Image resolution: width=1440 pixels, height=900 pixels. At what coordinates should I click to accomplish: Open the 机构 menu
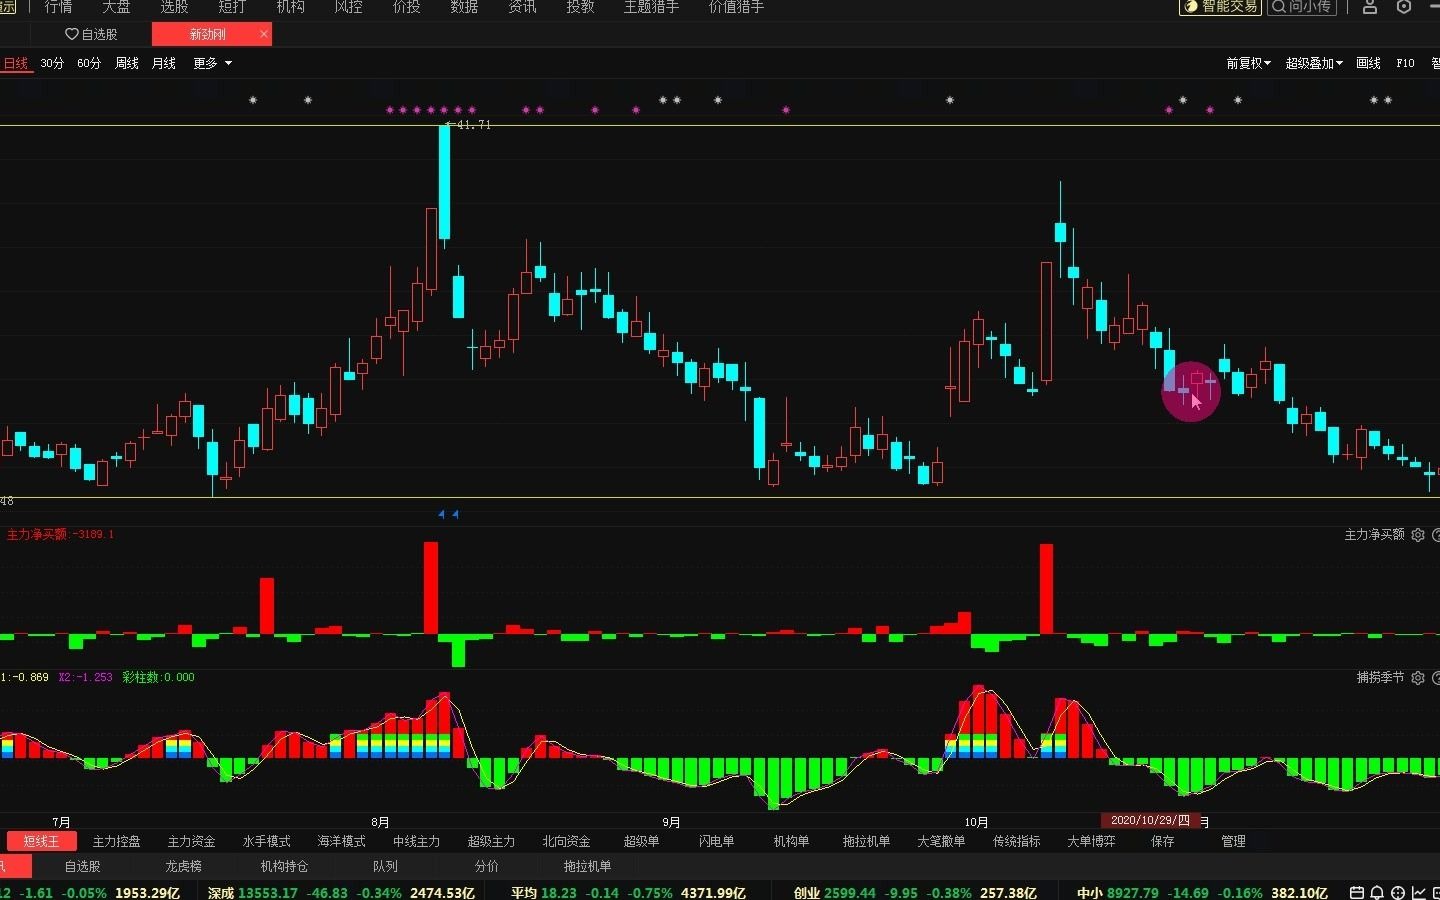290,7
